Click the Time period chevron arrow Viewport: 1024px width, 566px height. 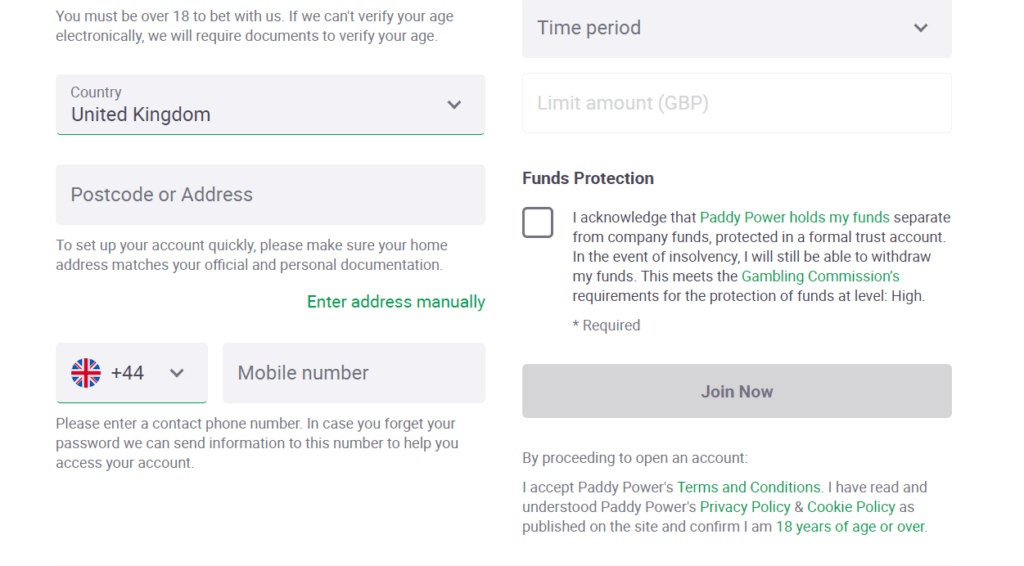point(921,28)
